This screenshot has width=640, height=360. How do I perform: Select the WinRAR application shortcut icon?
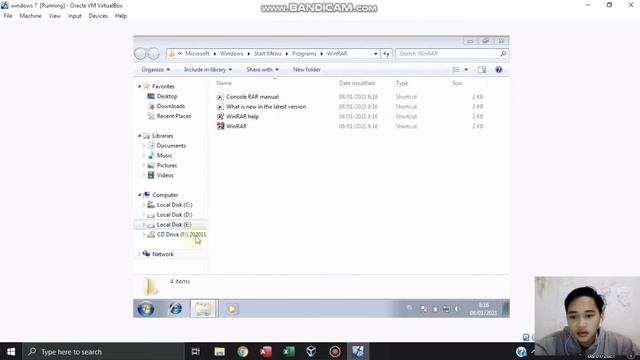click(x=220, y=126)
